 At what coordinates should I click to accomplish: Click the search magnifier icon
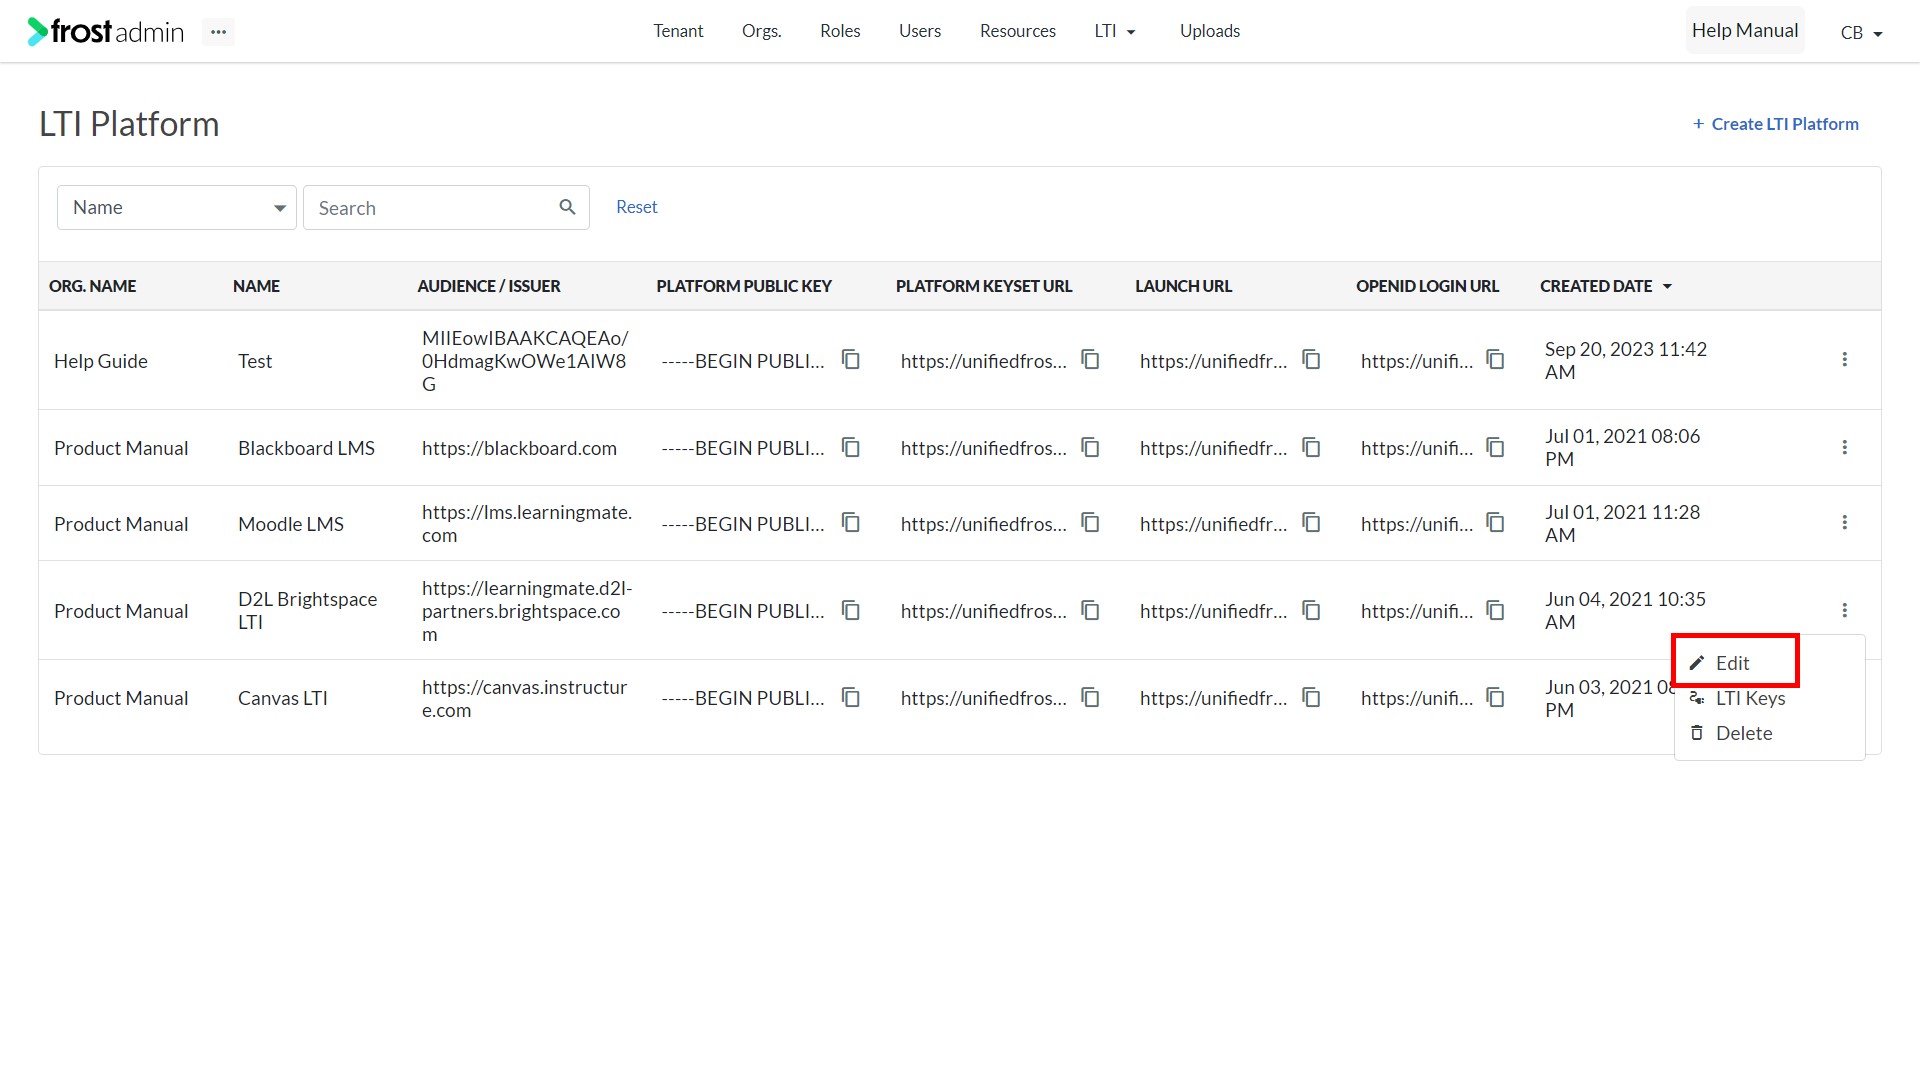pyautogui.click(x=567, y=207)
